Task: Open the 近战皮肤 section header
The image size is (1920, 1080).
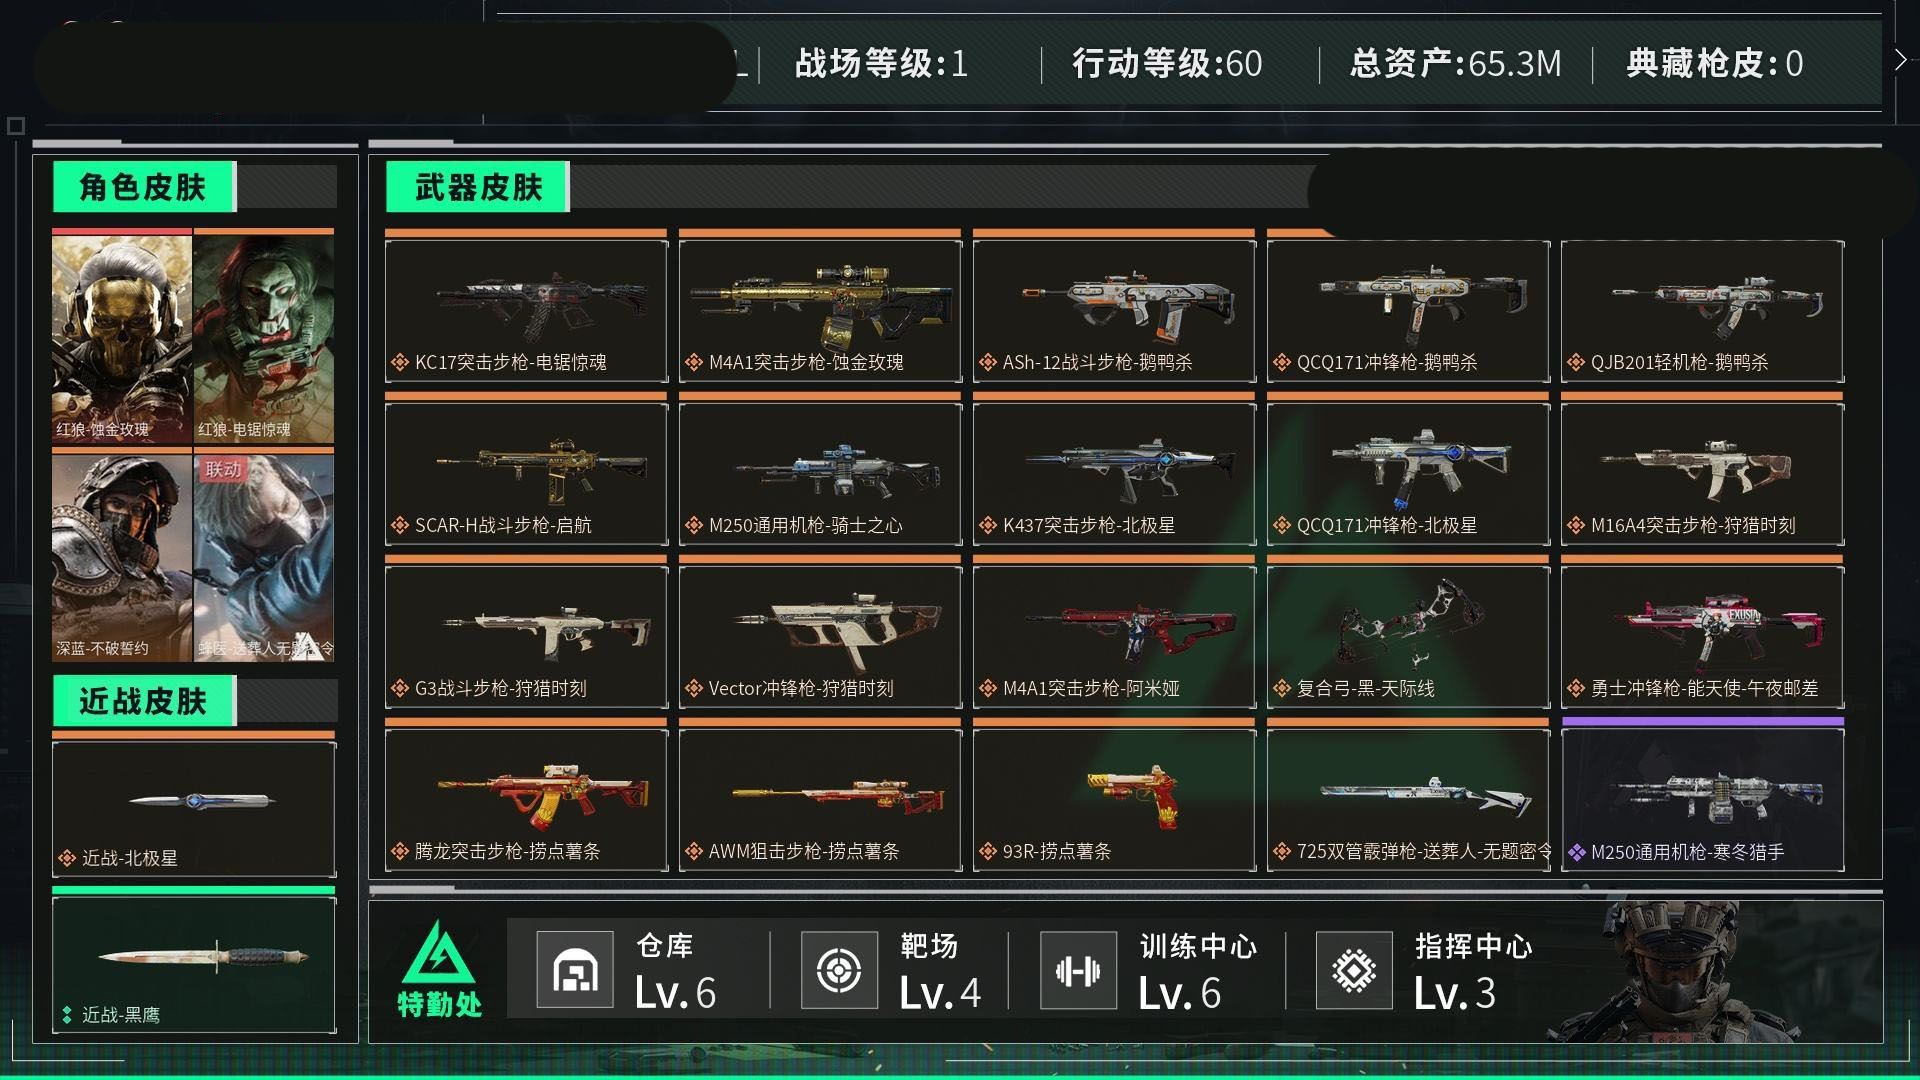Action: click(x=144, y=701)
